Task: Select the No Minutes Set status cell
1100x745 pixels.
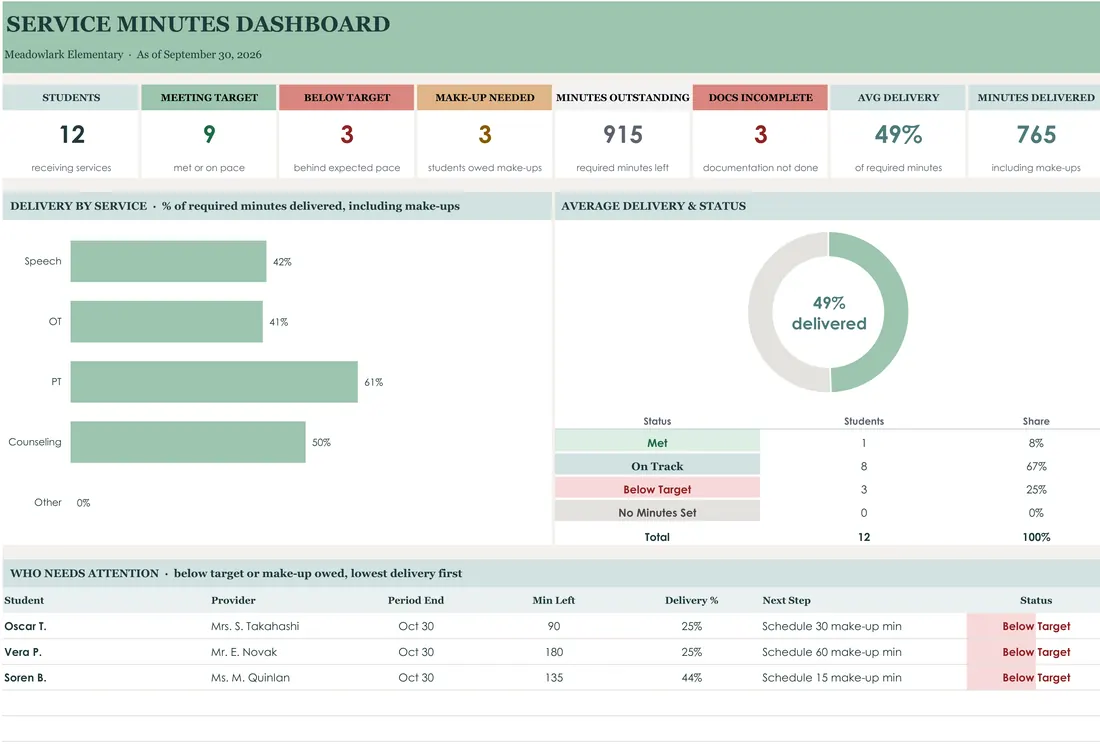Action: click(657, 512)
